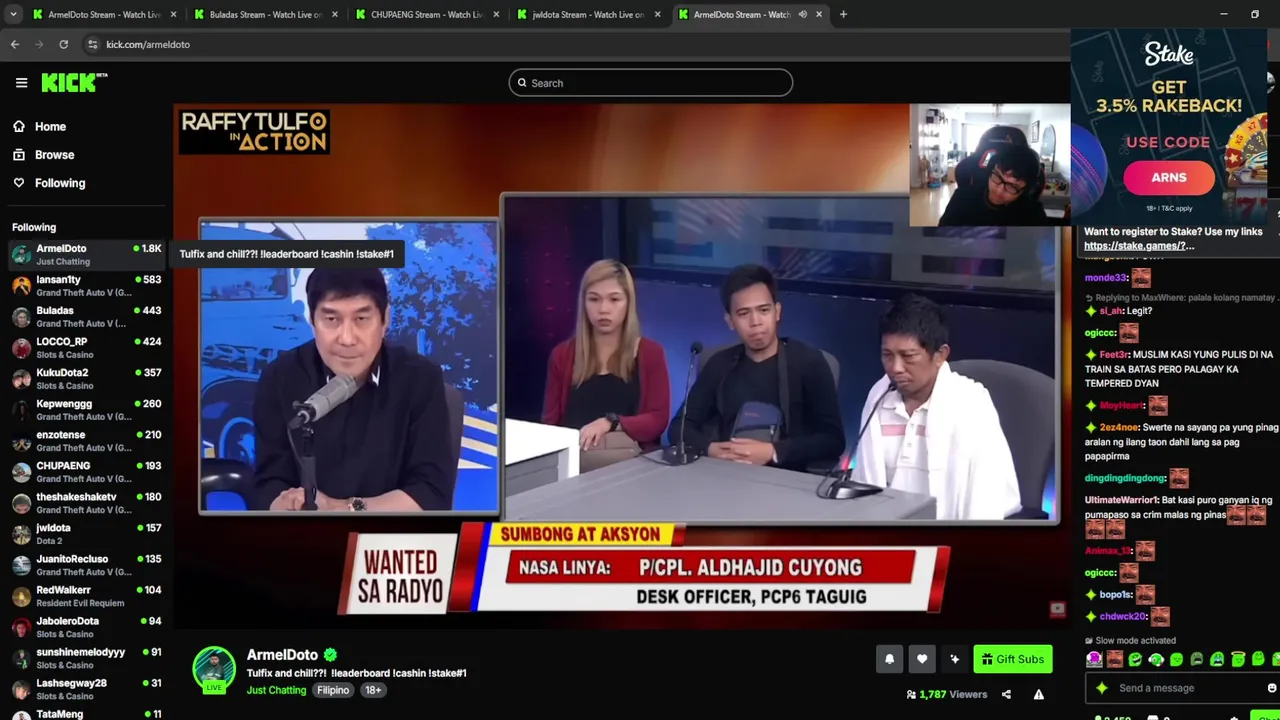Switch to jwldota Stream browser tab
This screenshot has height=720, width=1280.
pos(588,15)
